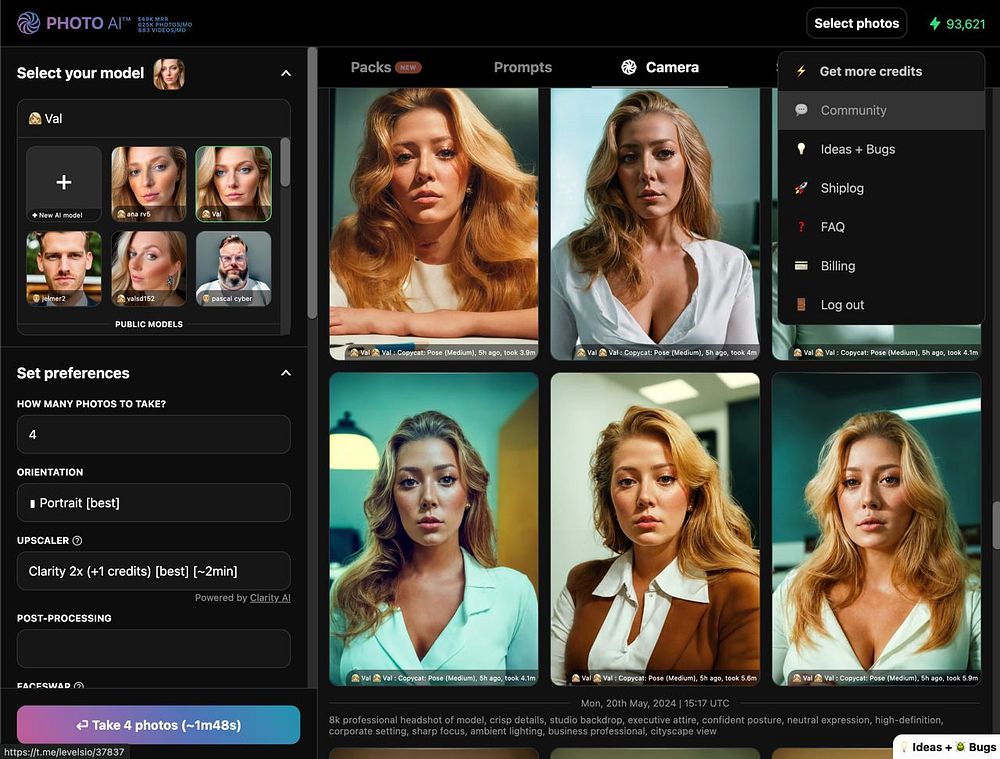Image resolution: width=1000 pixels, height=759 pixels.
Task: Click the how many photos input field
Action: [154, 434]
